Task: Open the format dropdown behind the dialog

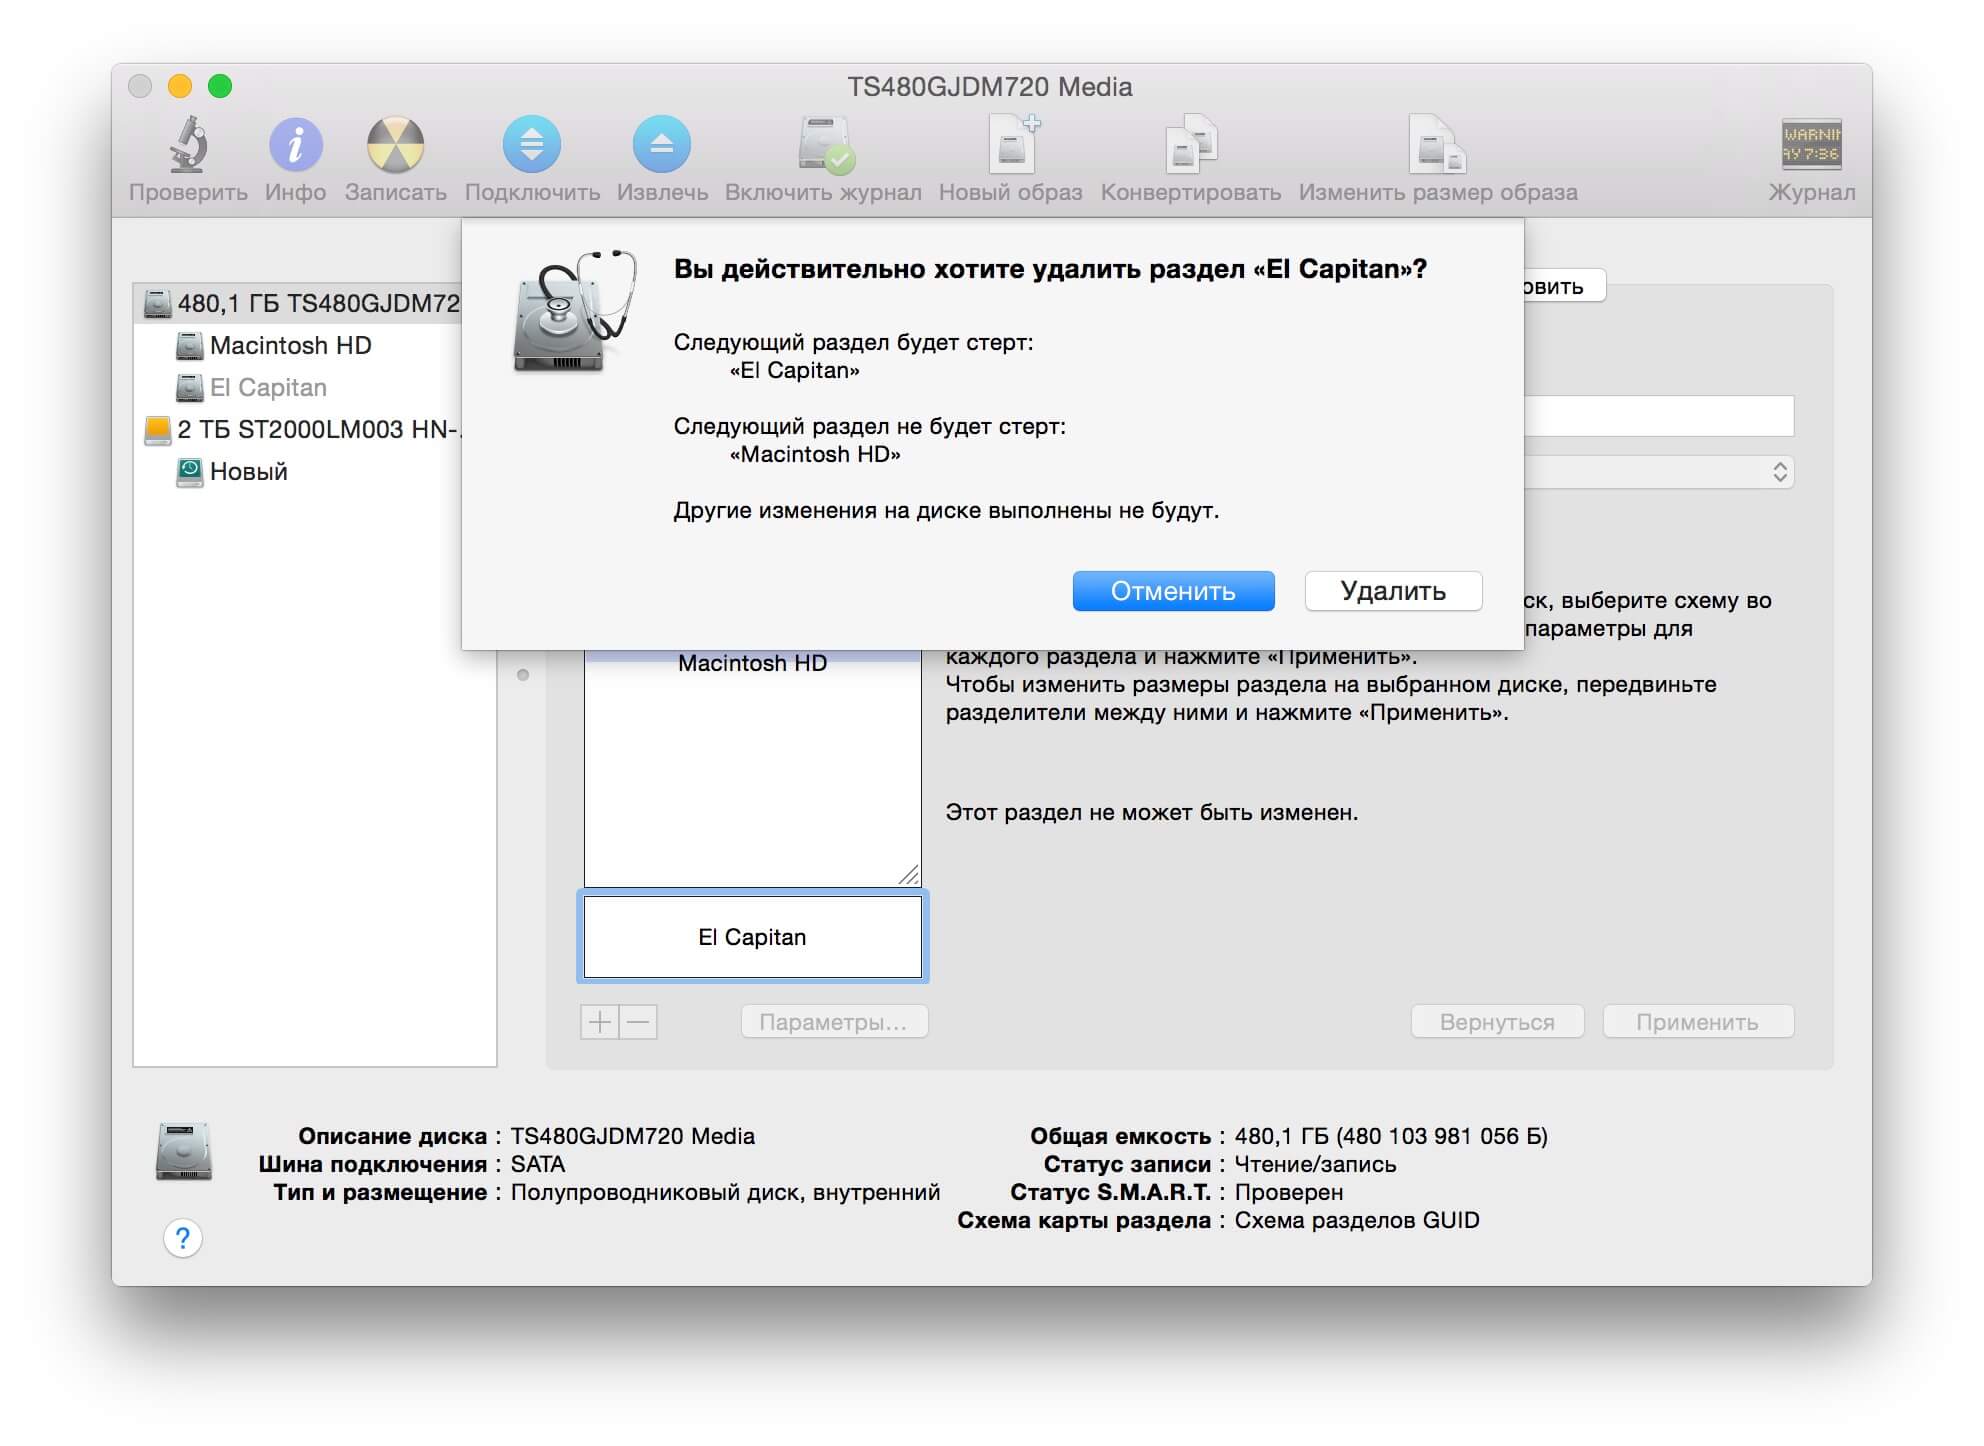Action: coord(1659,472)
